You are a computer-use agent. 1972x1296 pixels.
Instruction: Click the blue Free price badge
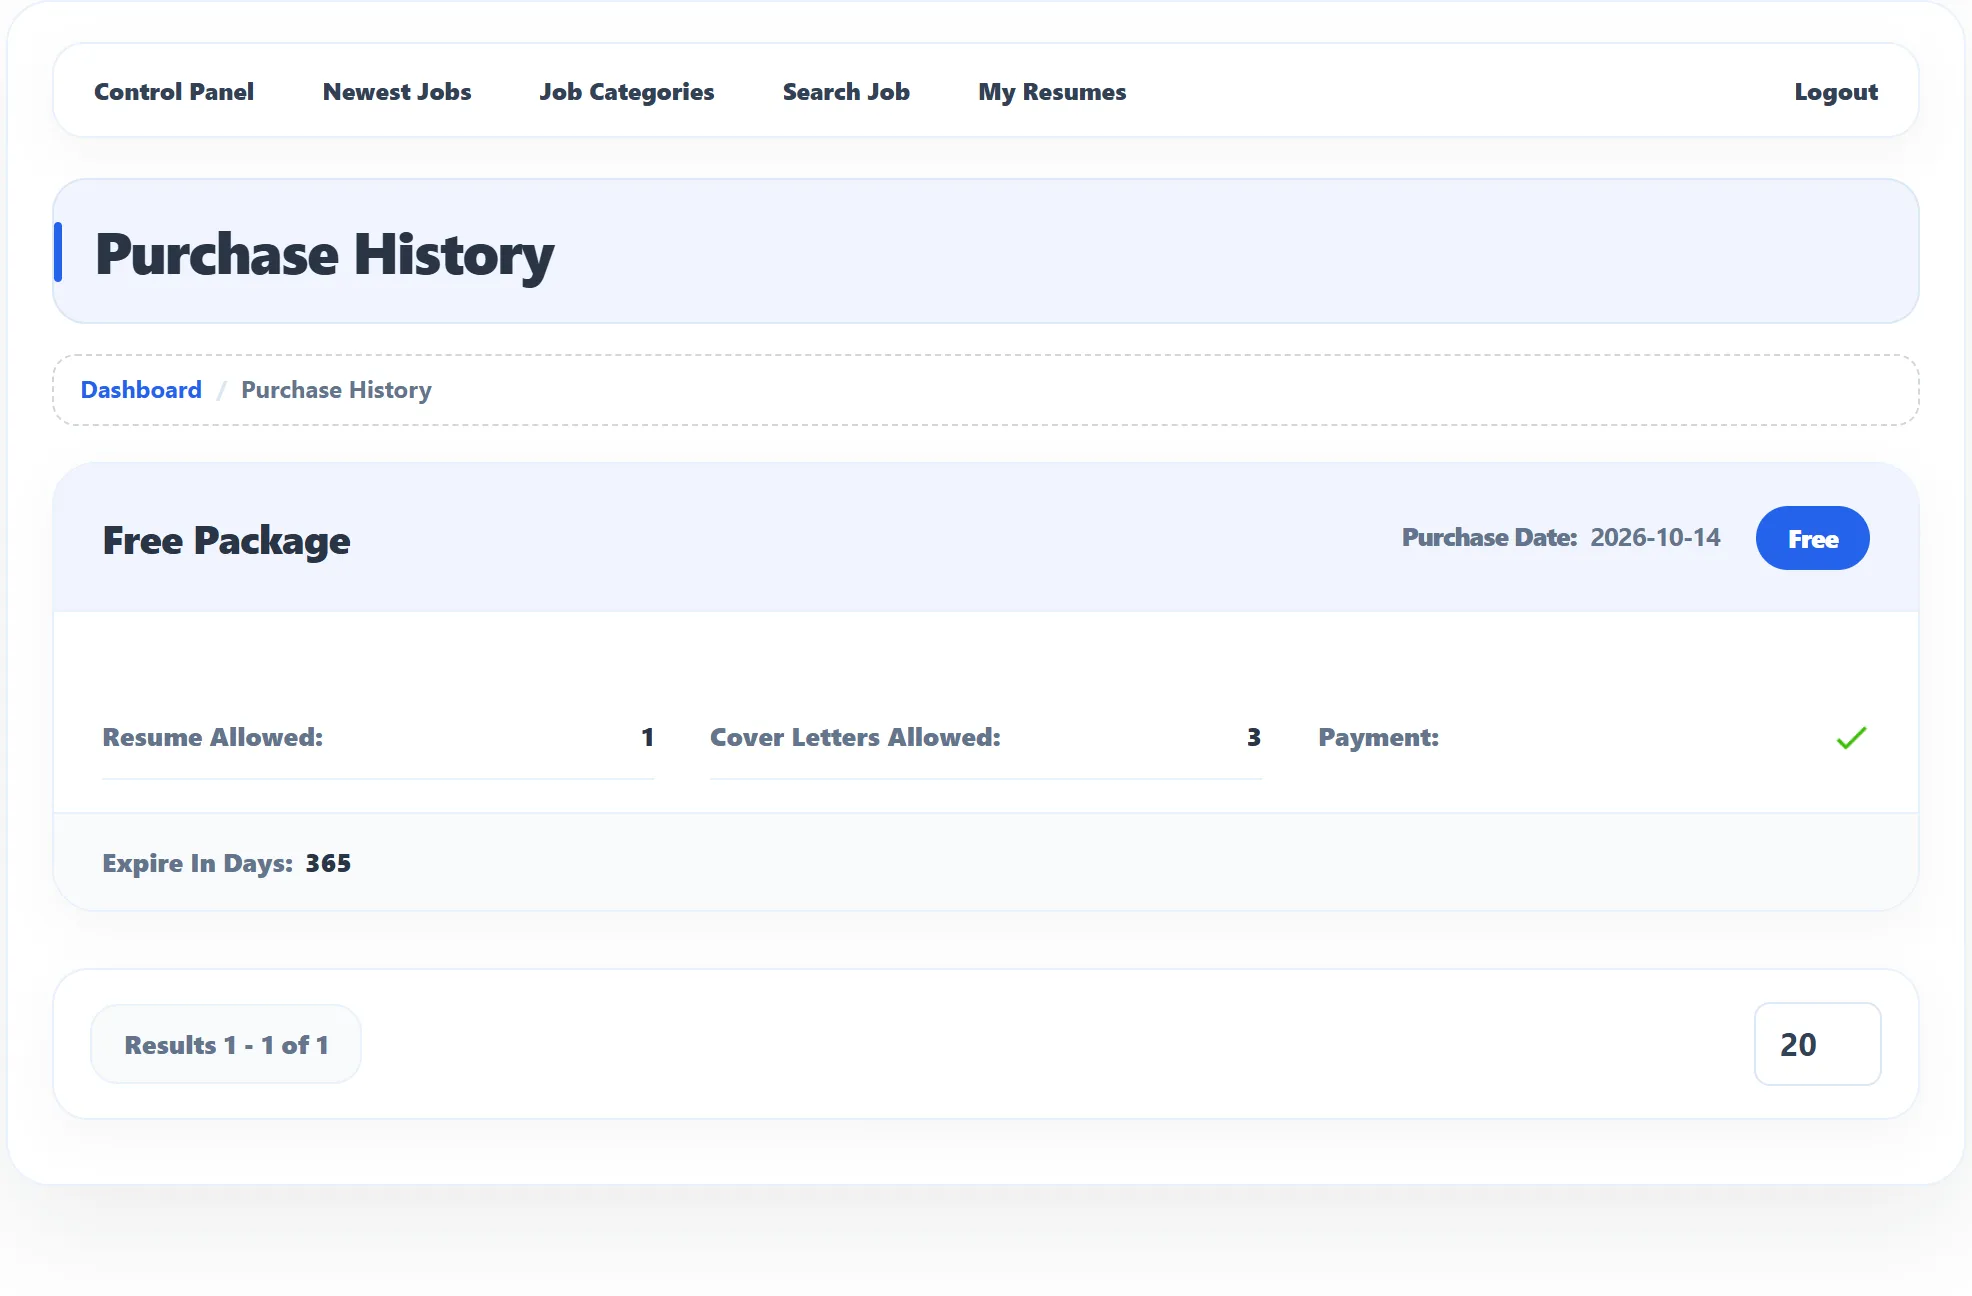pyautogui.click(x=1812, y=538)
